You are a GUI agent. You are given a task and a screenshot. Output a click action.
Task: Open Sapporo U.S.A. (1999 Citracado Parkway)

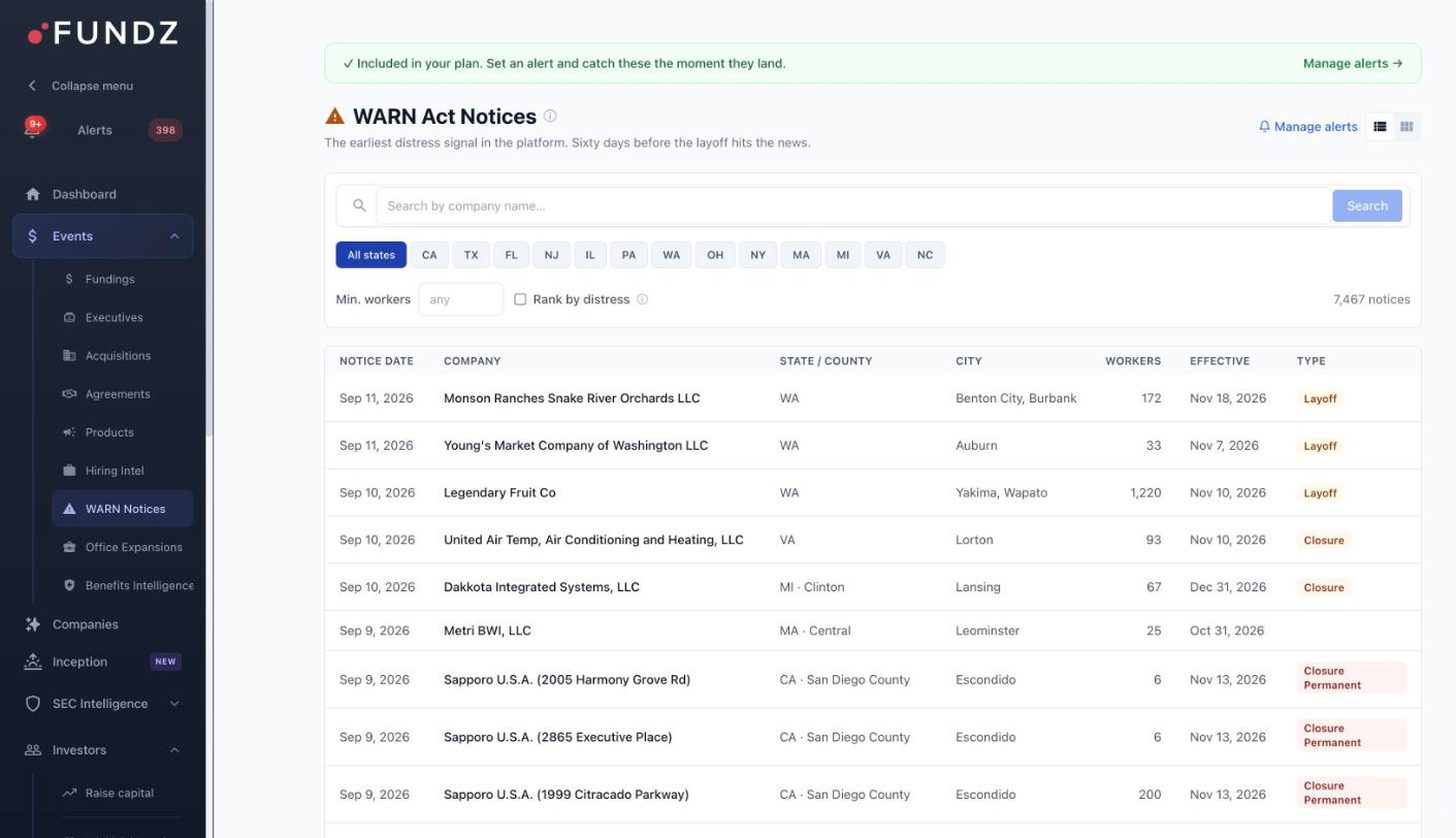566,795
